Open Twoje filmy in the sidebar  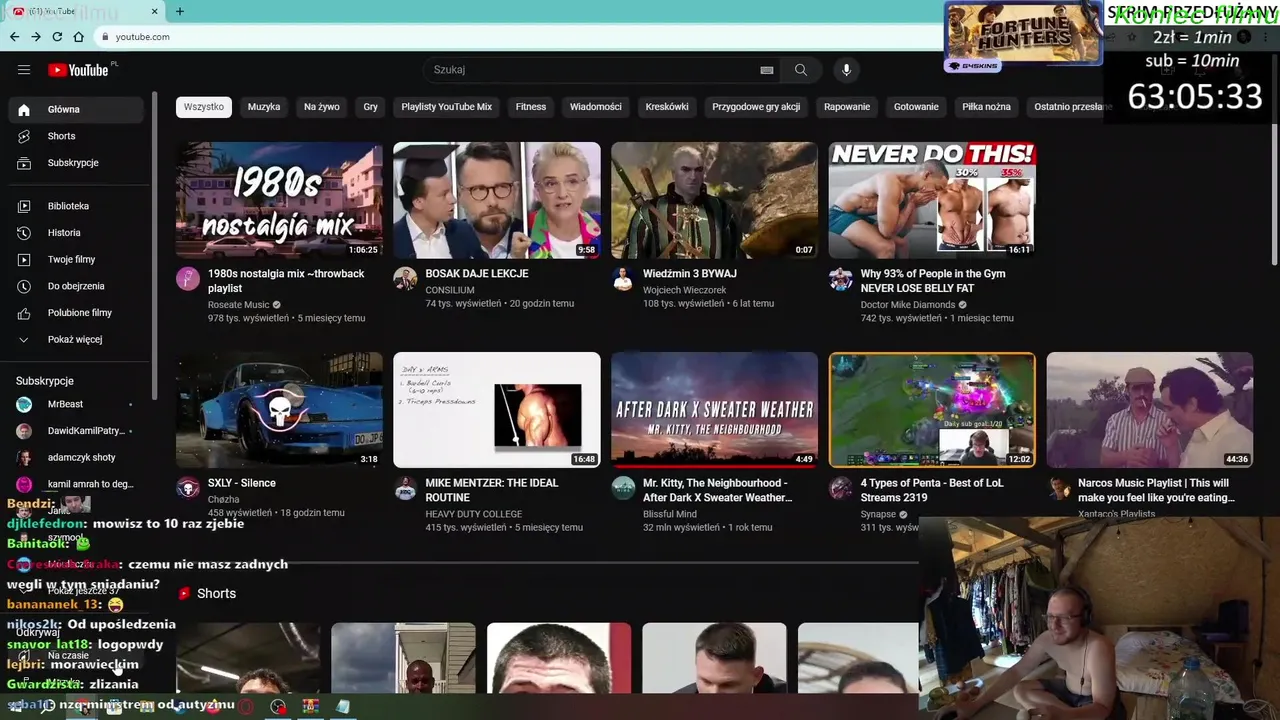[76, 259]
